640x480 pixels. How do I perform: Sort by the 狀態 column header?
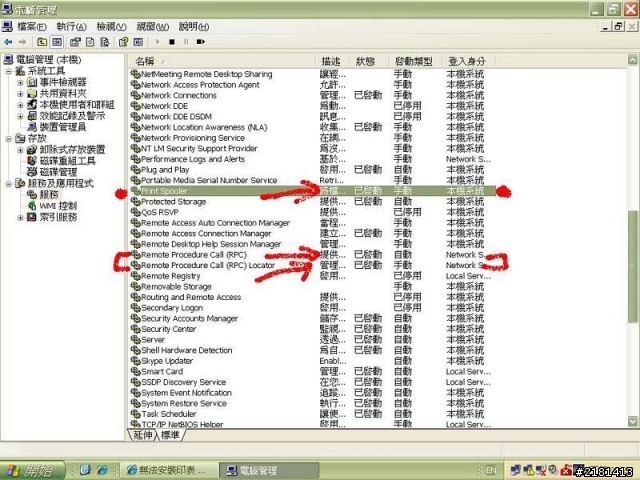point(369,62)
